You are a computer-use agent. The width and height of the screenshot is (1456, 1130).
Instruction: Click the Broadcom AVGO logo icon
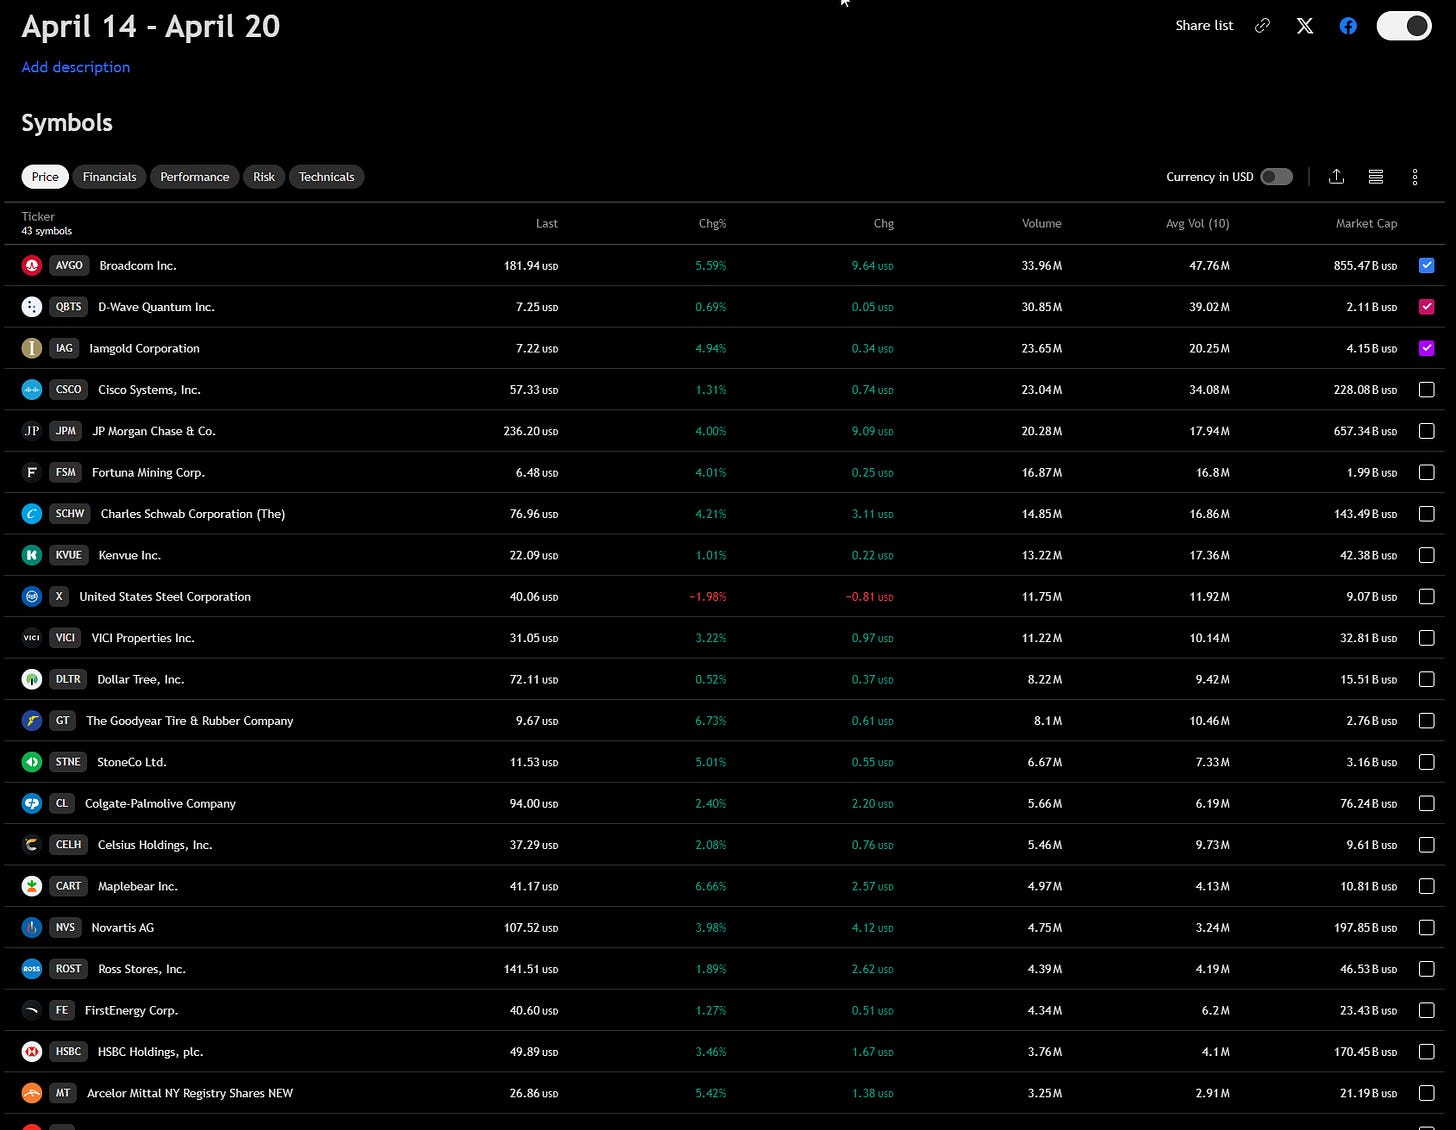click(32, 266)
